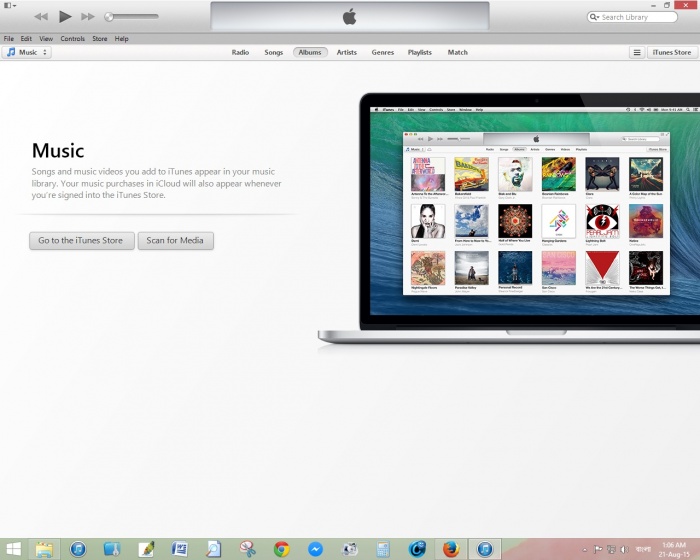This screenshot has width=700, height=560.
Task: Select the Albums tab
Action: [310, 52]
